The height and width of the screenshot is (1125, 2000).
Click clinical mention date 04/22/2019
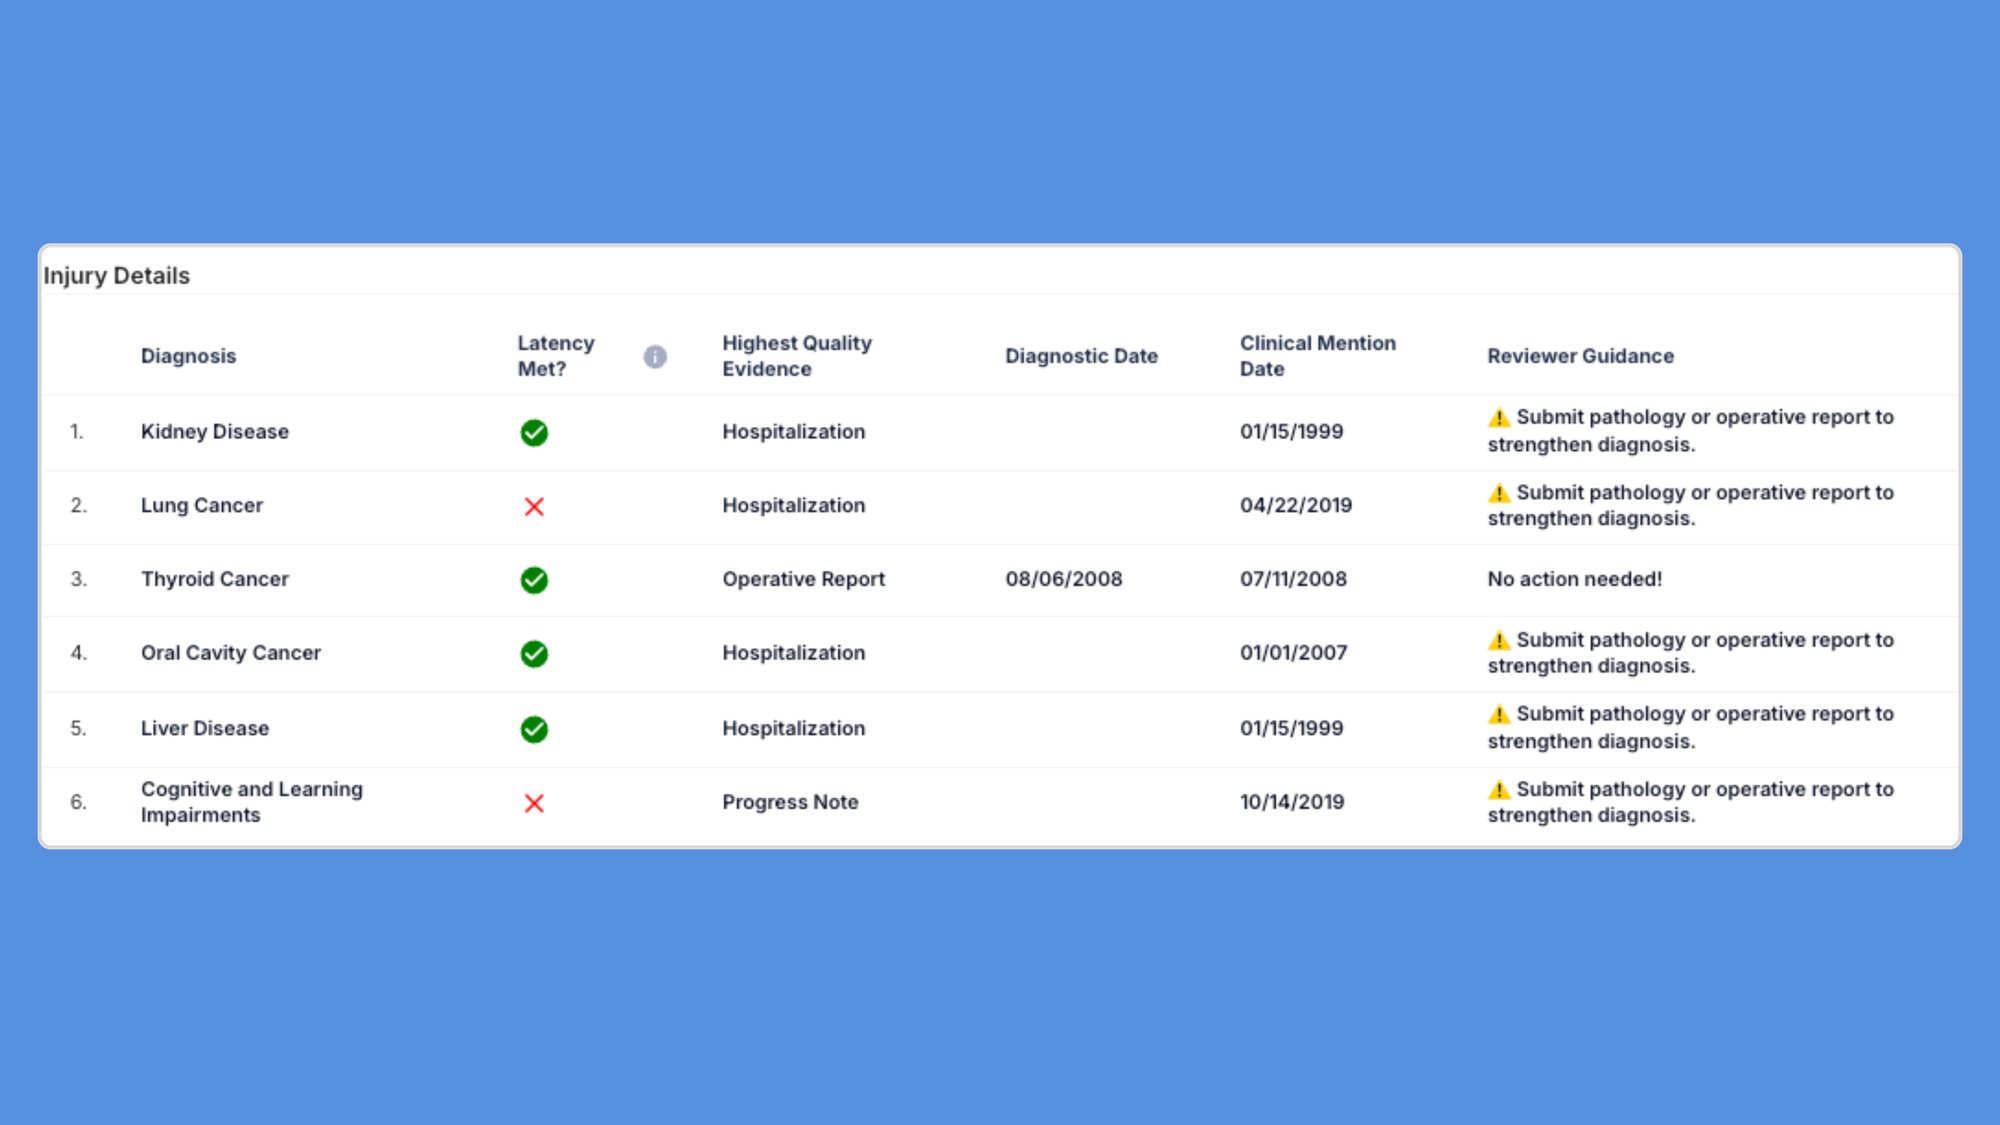(x=1296, y=505)
